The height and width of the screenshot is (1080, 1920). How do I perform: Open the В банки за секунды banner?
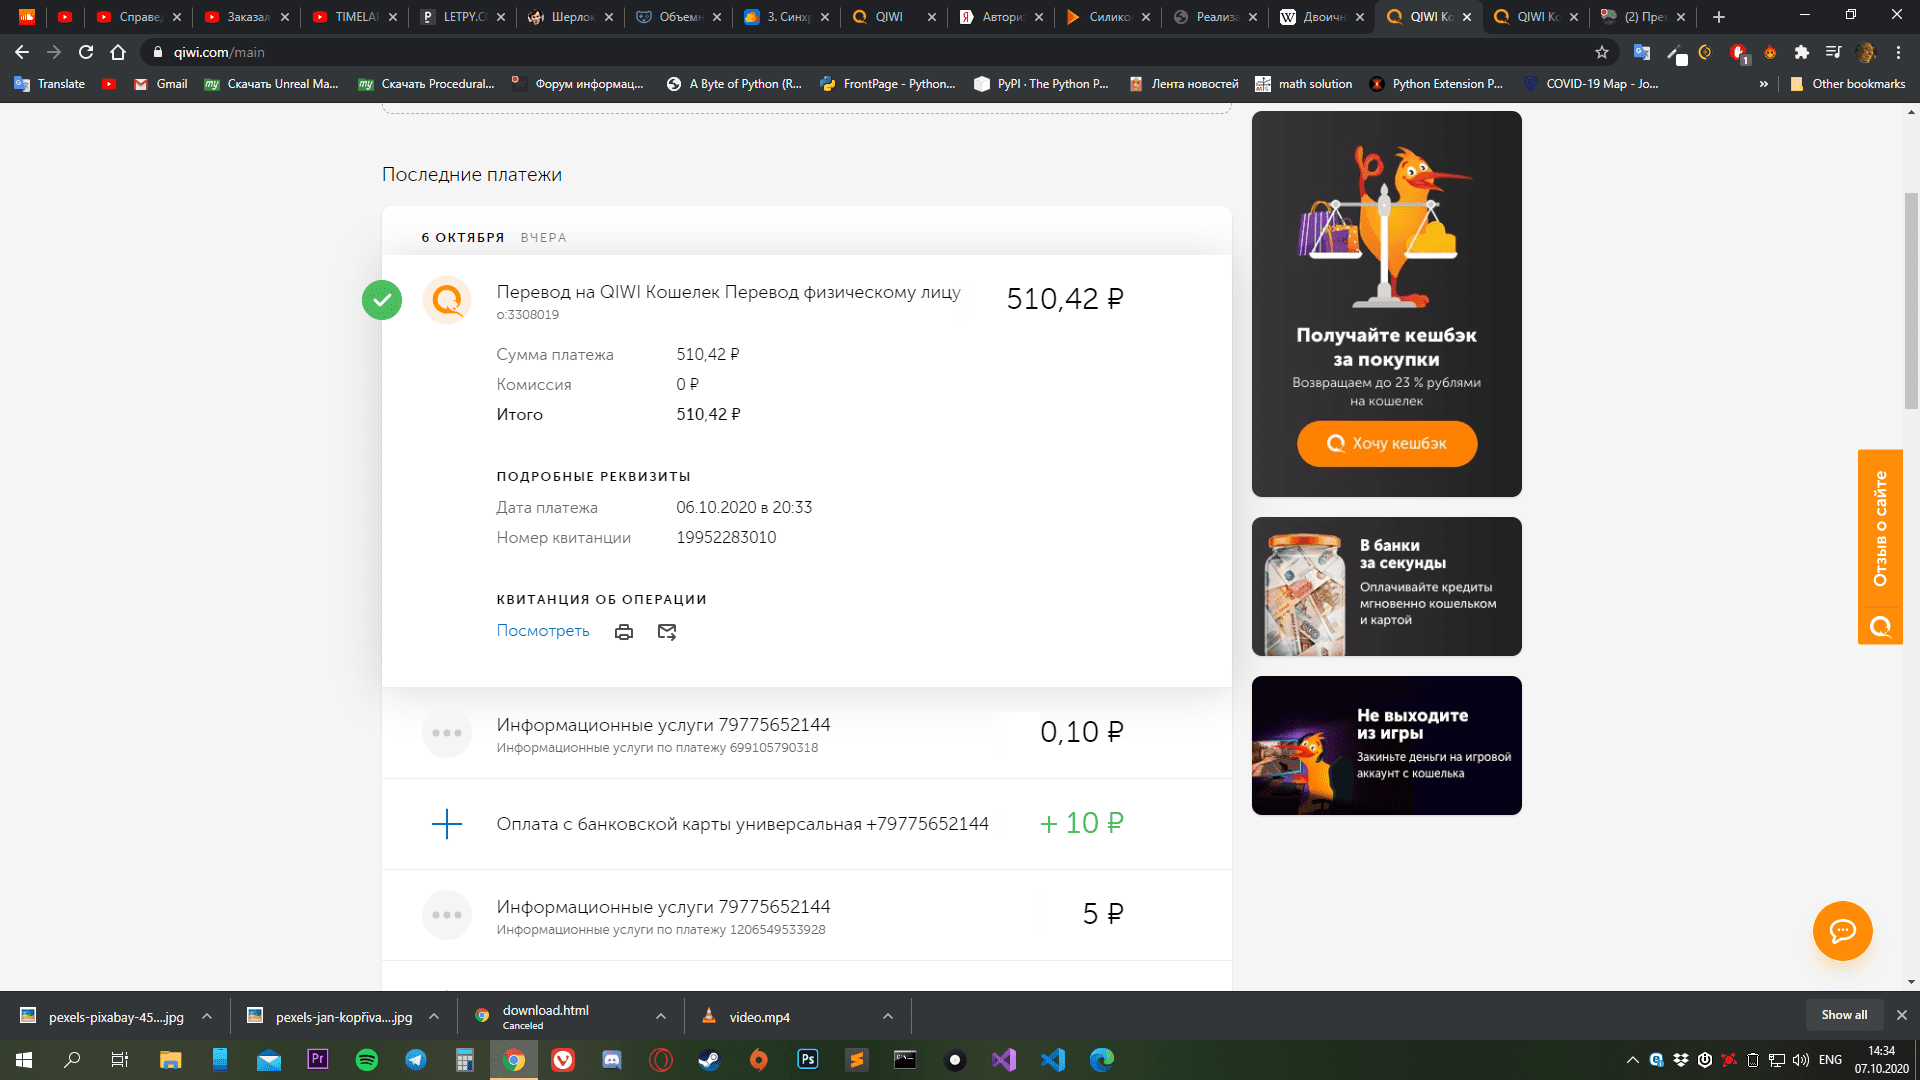pos(1386,586)
